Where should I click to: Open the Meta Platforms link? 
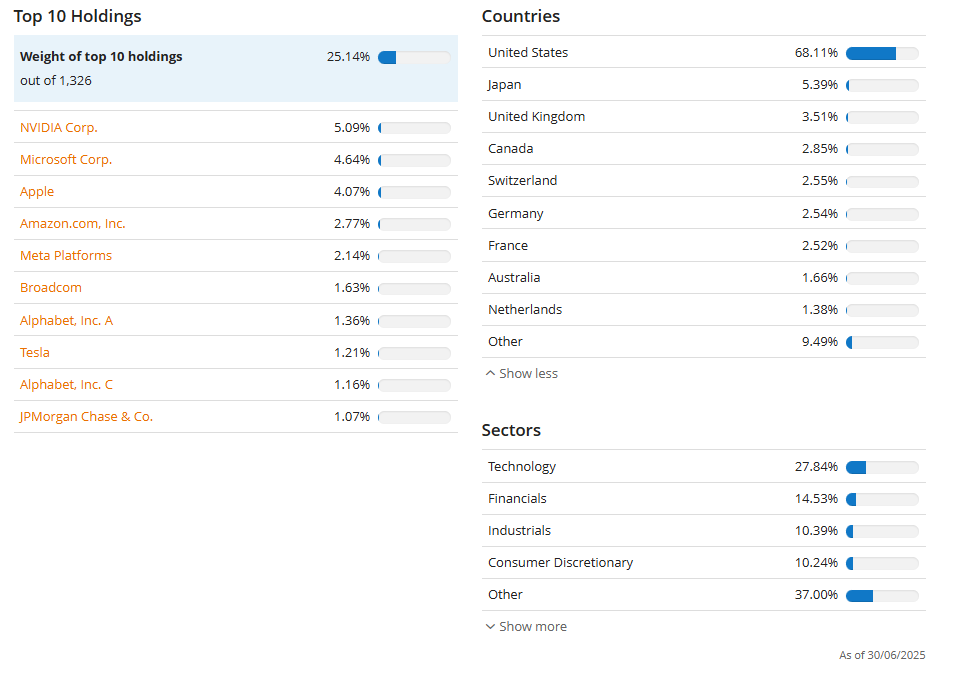tap(66, 256)
